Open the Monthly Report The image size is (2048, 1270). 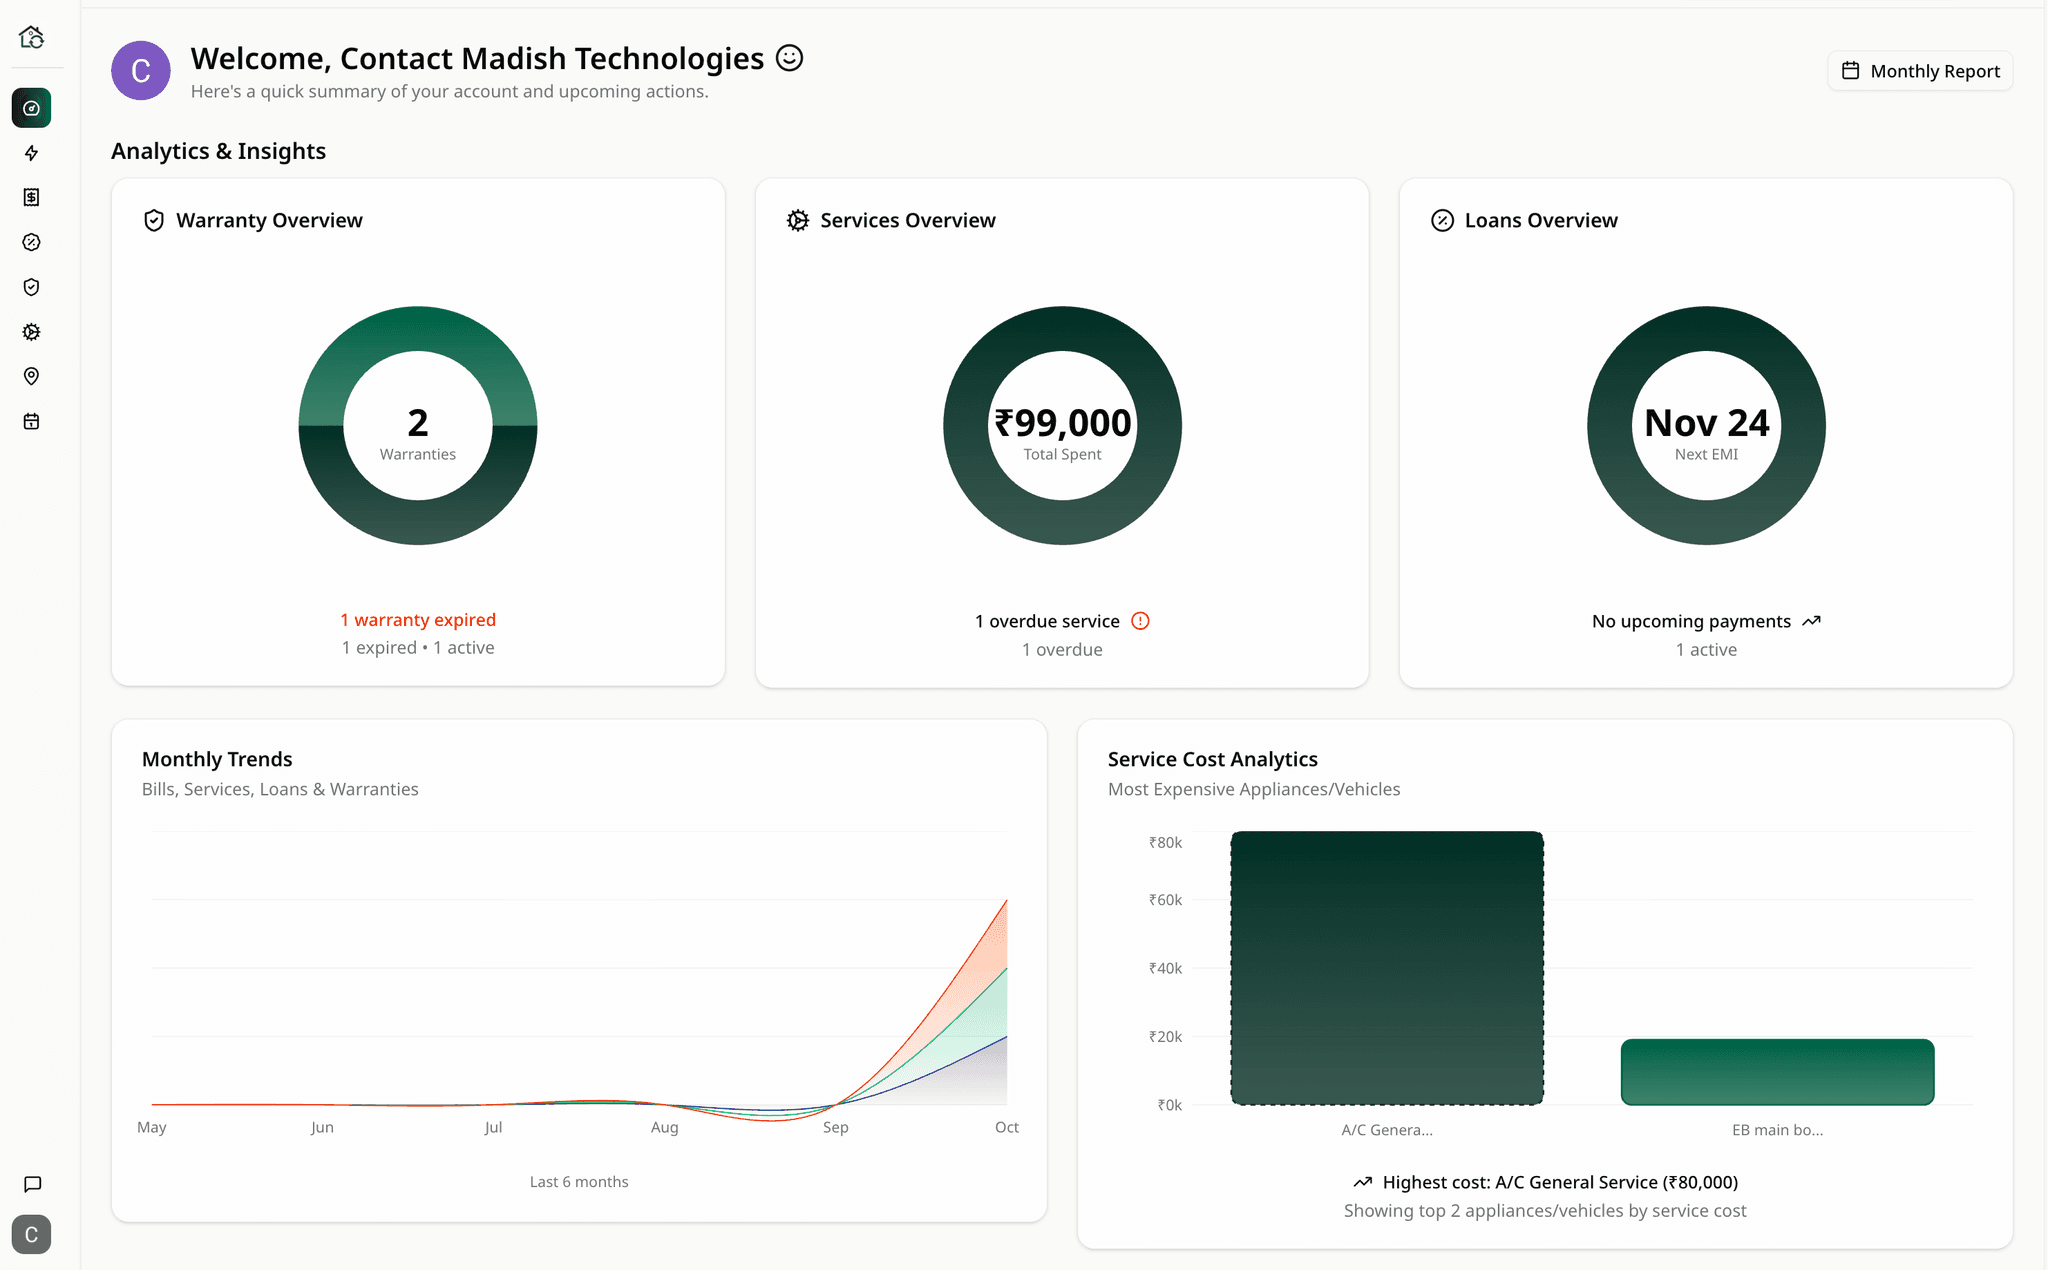1919,70
